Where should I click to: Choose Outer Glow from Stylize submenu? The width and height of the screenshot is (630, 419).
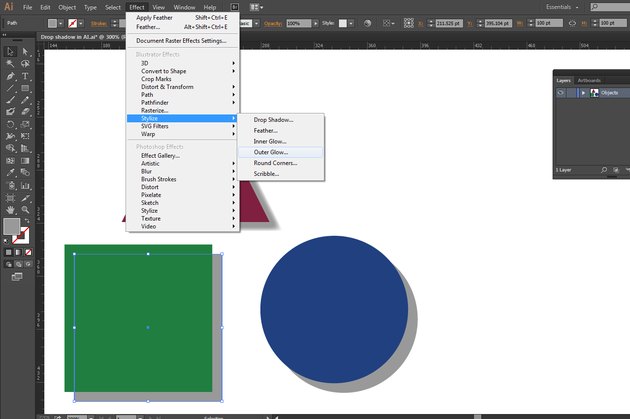pyautogui.click(x=280, y=152)
